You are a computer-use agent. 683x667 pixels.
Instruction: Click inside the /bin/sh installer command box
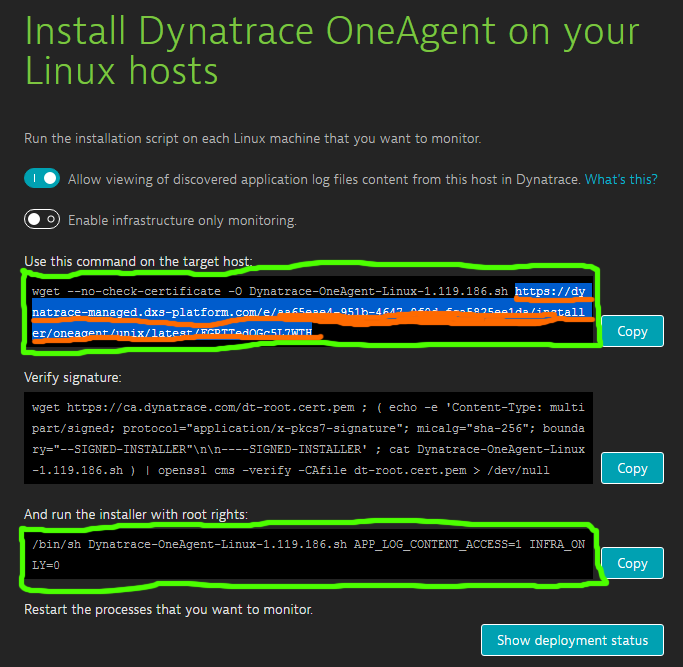tap(308, 555)
